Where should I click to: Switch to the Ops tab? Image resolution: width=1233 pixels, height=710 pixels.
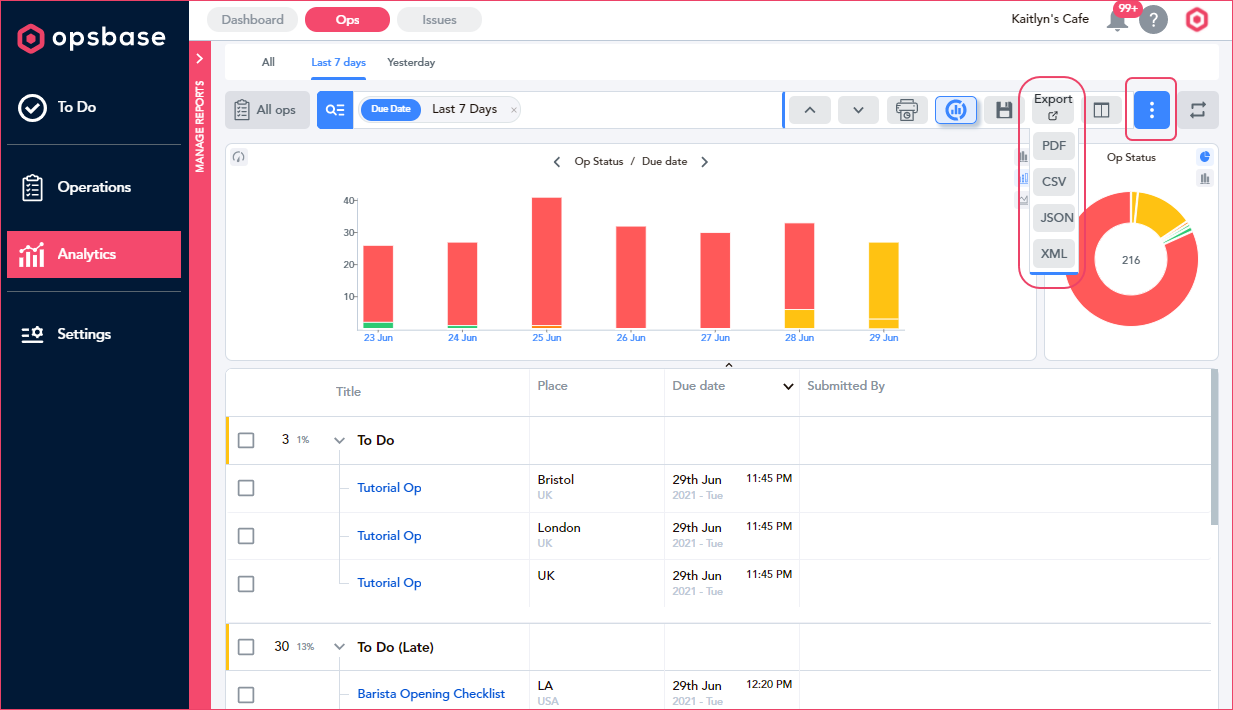pos(347,19)
